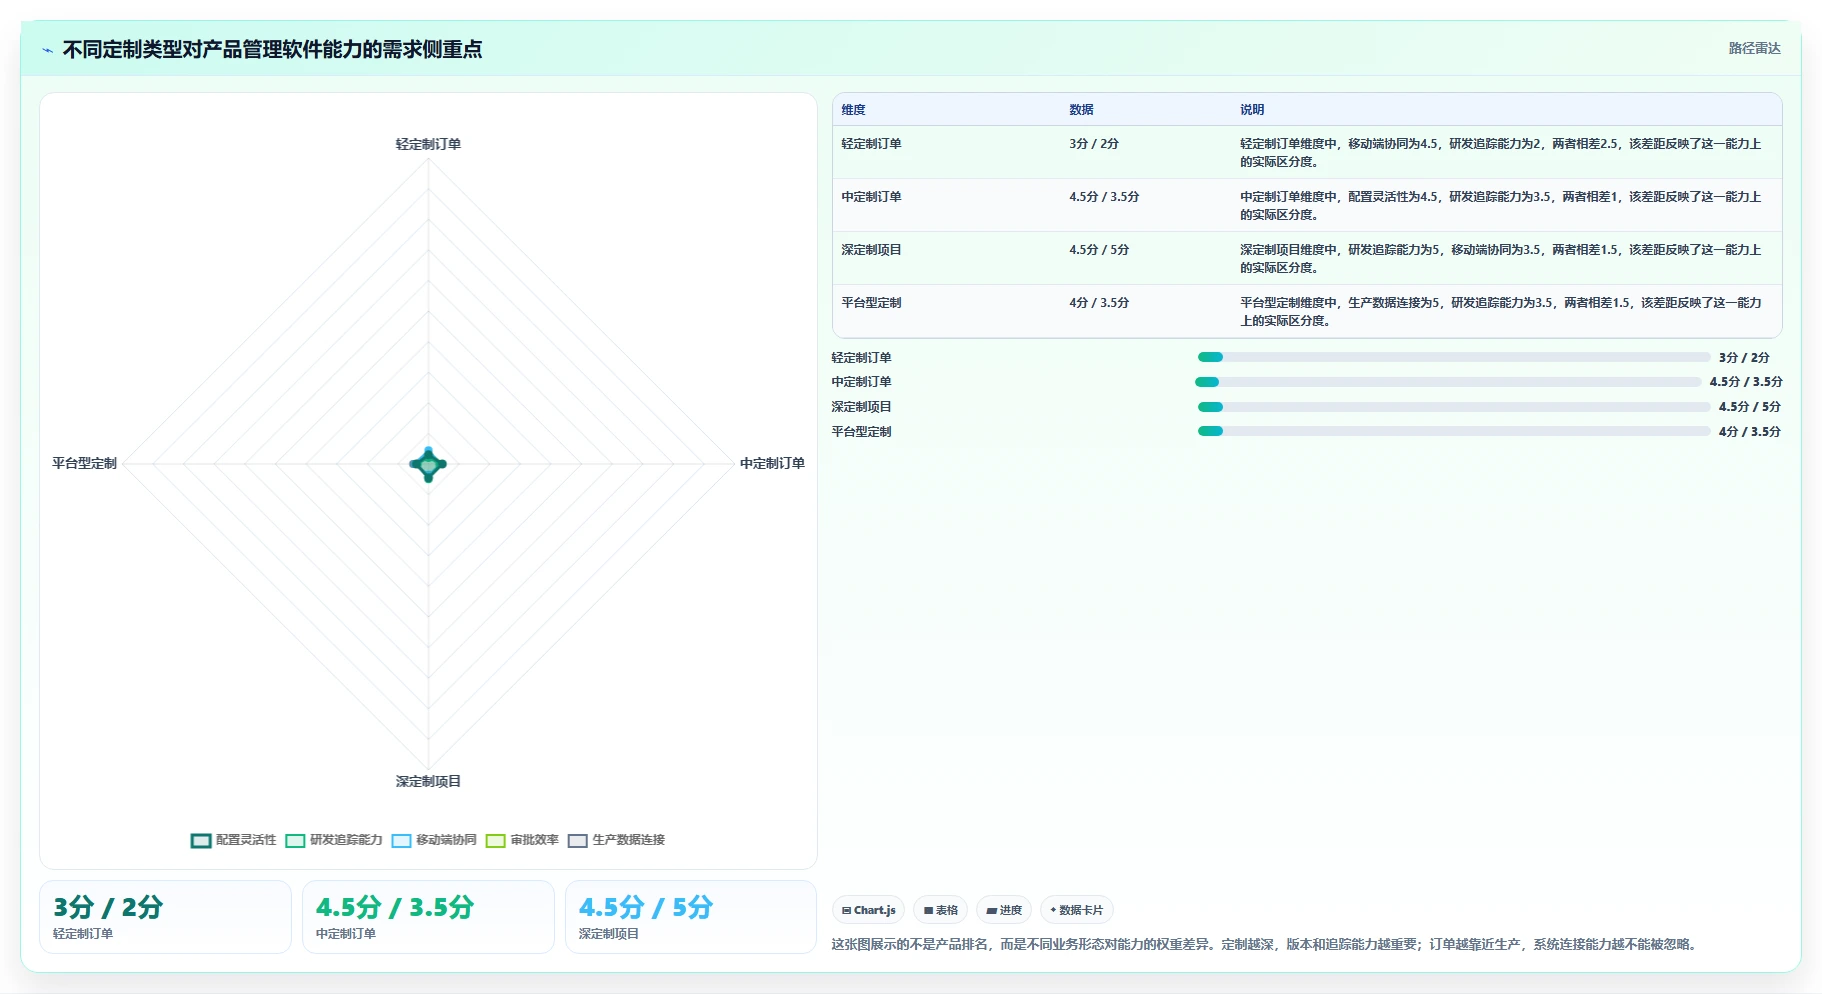The height and width of the screenshot is (994, 1822).
Task: Click the 深定制项目 progress bar
Action: 1454,407
